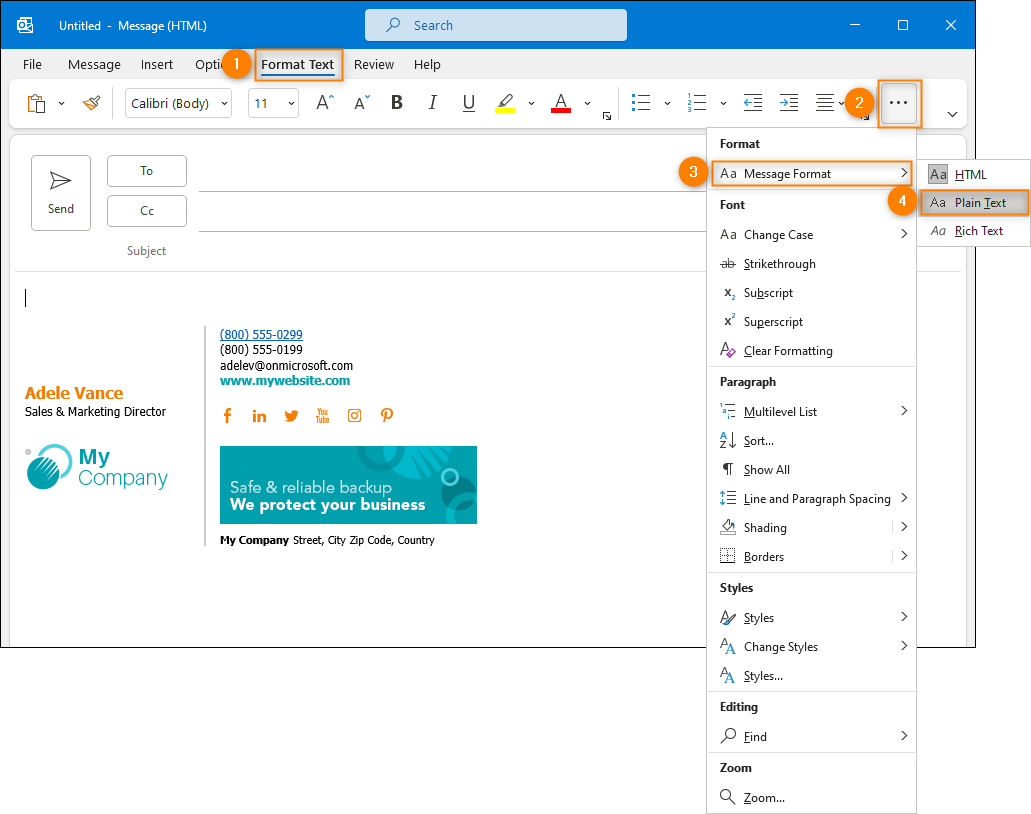Click the Decrease Indent icon
This screenshot has height=814, width=1031.
[752, 103]
